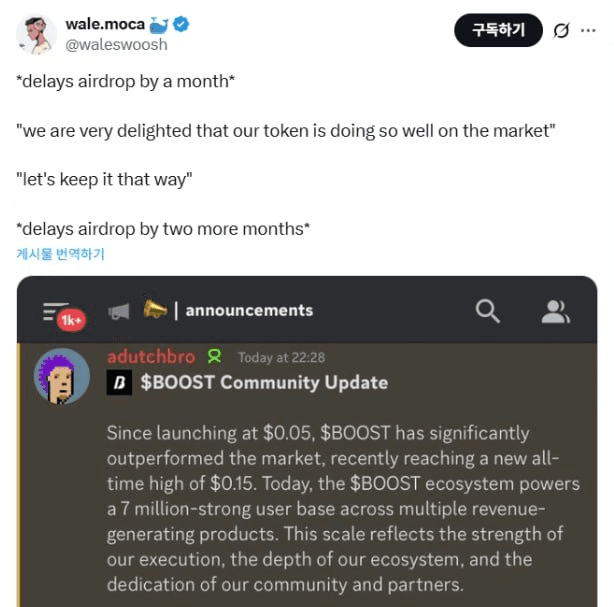
Task: Click the megaphone announcement channel icon
Action: tap(119, 311)
